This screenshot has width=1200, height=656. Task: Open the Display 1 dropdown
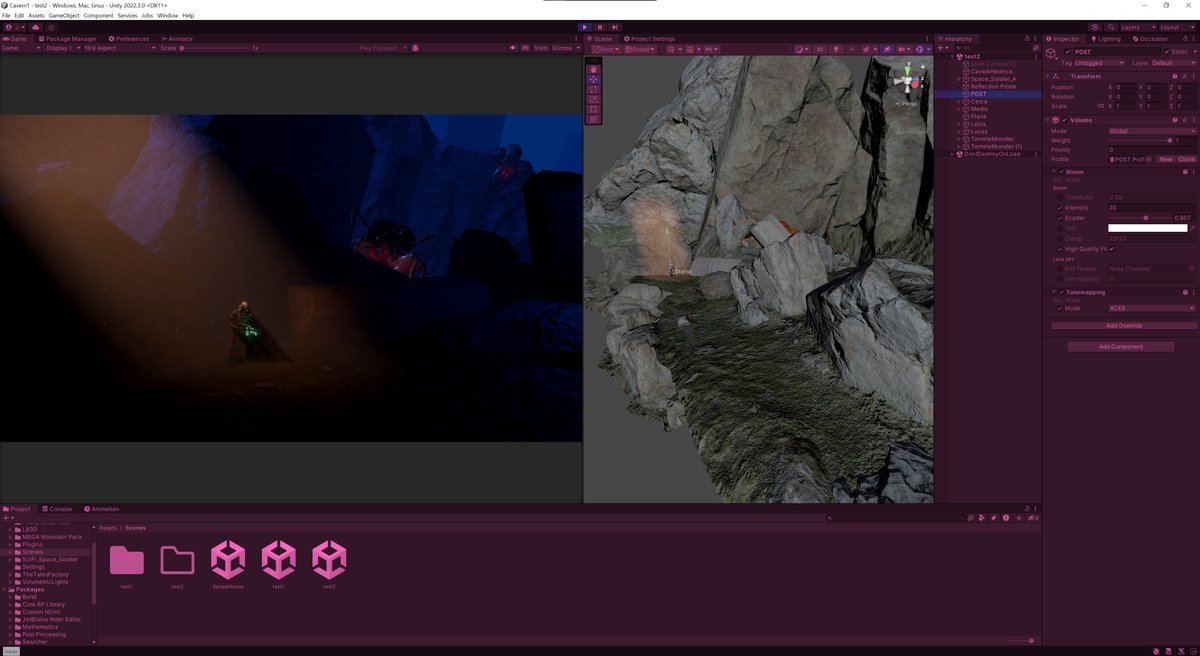click(62, 48)
